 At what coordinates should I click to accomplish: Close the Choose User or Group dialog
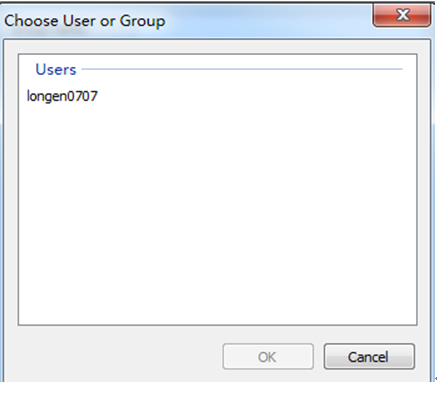point(402,15)
